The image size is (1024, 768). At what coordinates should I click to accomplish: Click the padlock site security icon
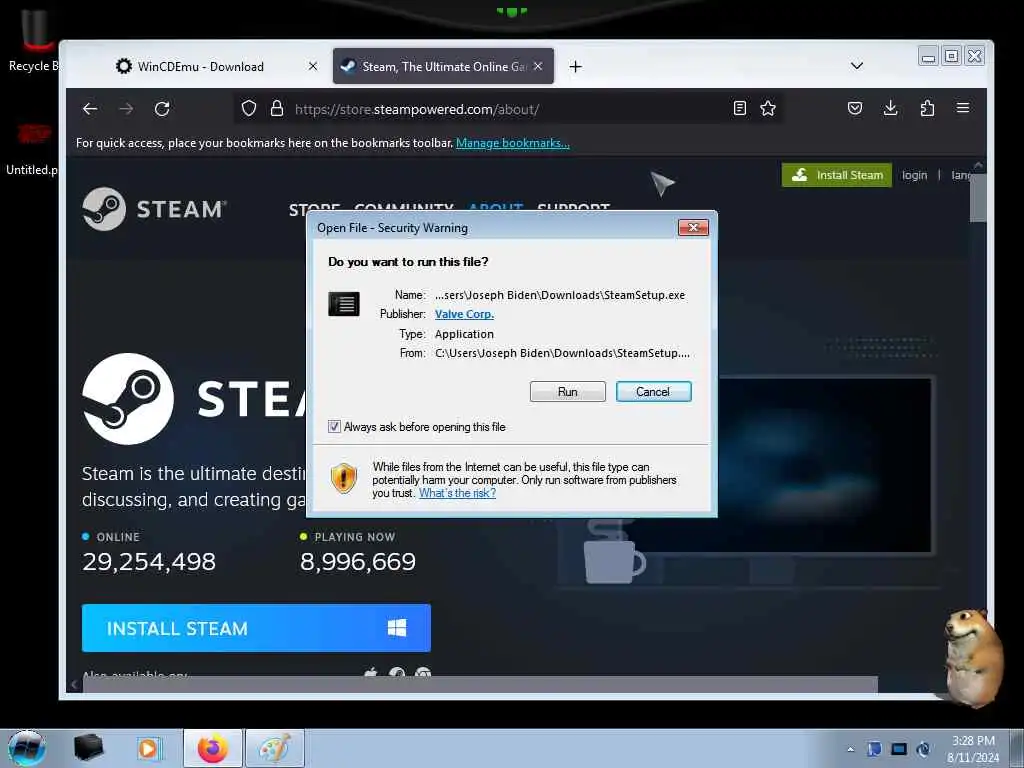pyautogui.click(x=277, y=108)
